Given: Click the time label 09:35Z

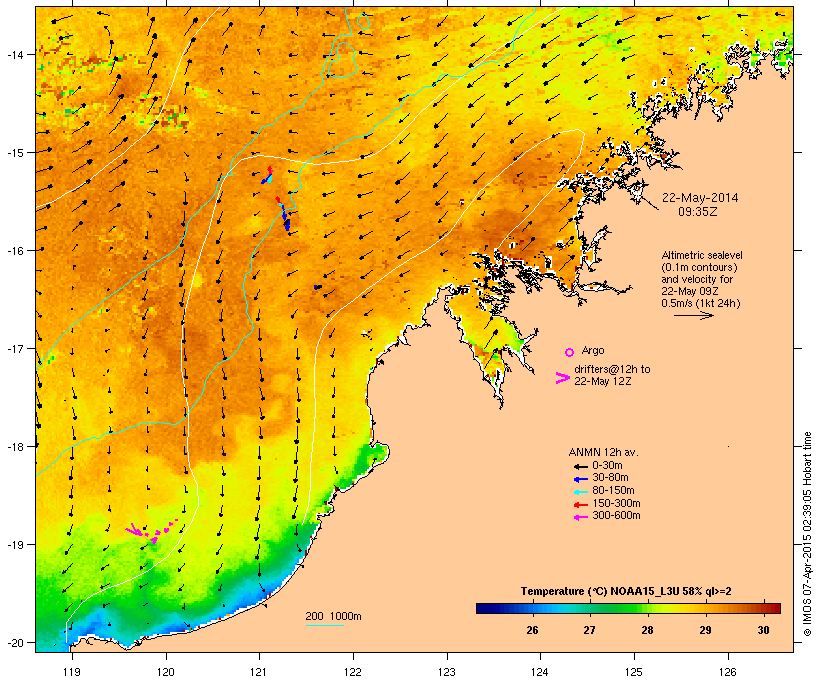Looking at the screenshot, I should point(698,211).
